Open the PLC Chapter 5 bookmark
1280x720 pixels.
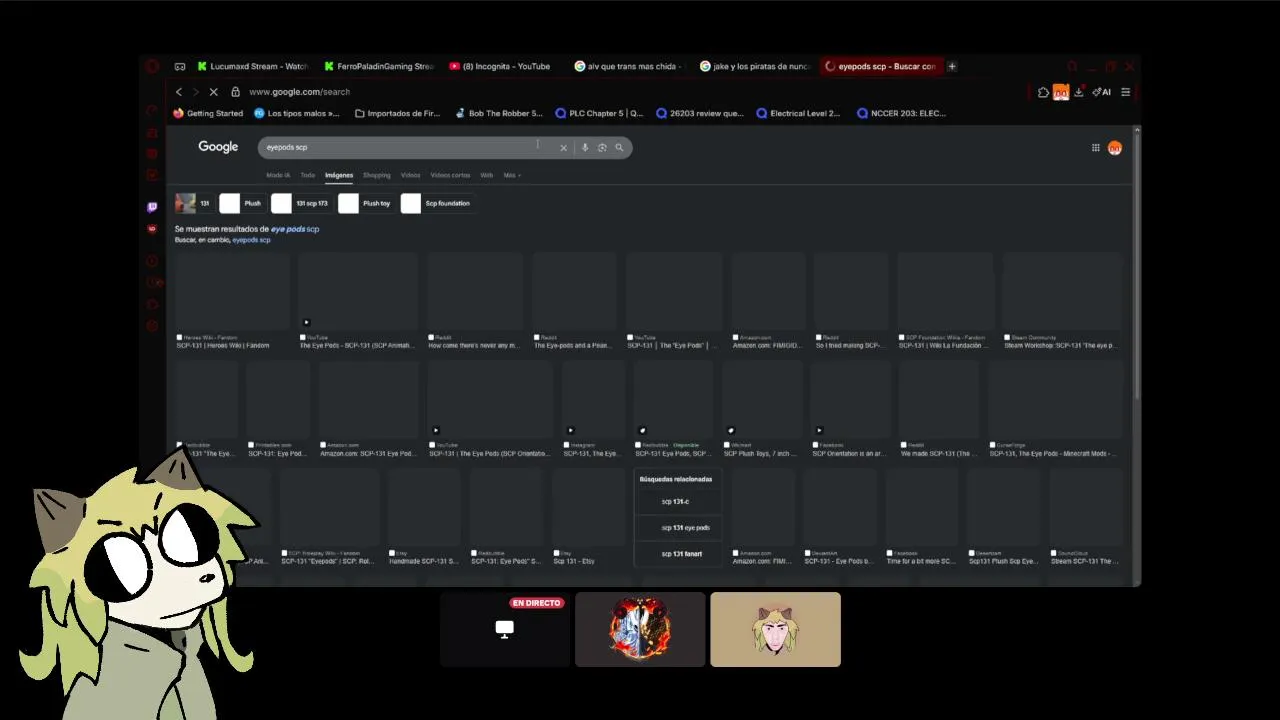[x=600, y=114]
